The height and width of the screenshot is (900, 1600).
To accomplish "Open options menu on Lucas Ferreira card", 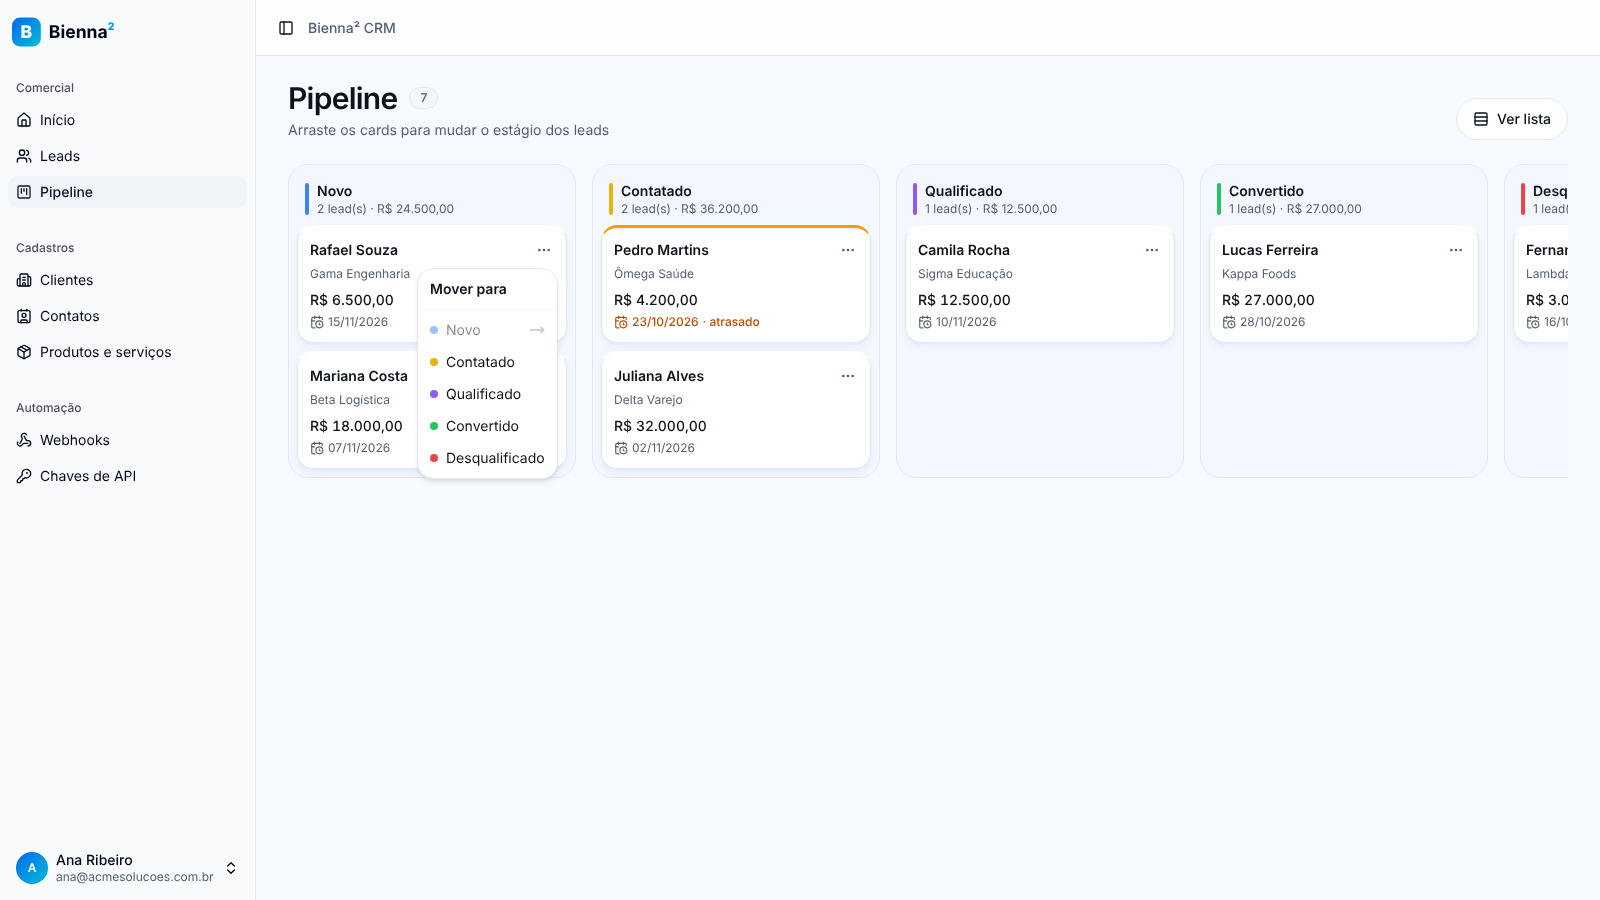I will pyautogui.click(x=1456, y=250).
